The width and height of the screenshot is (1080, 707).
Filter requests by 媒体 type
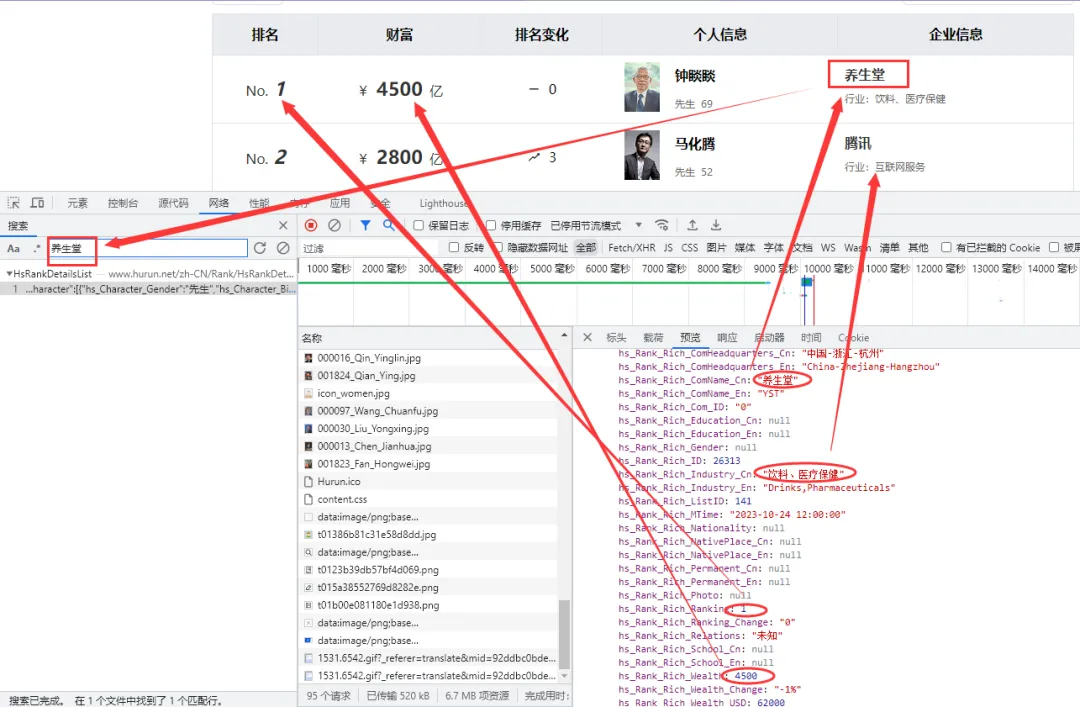pos(745,247)
